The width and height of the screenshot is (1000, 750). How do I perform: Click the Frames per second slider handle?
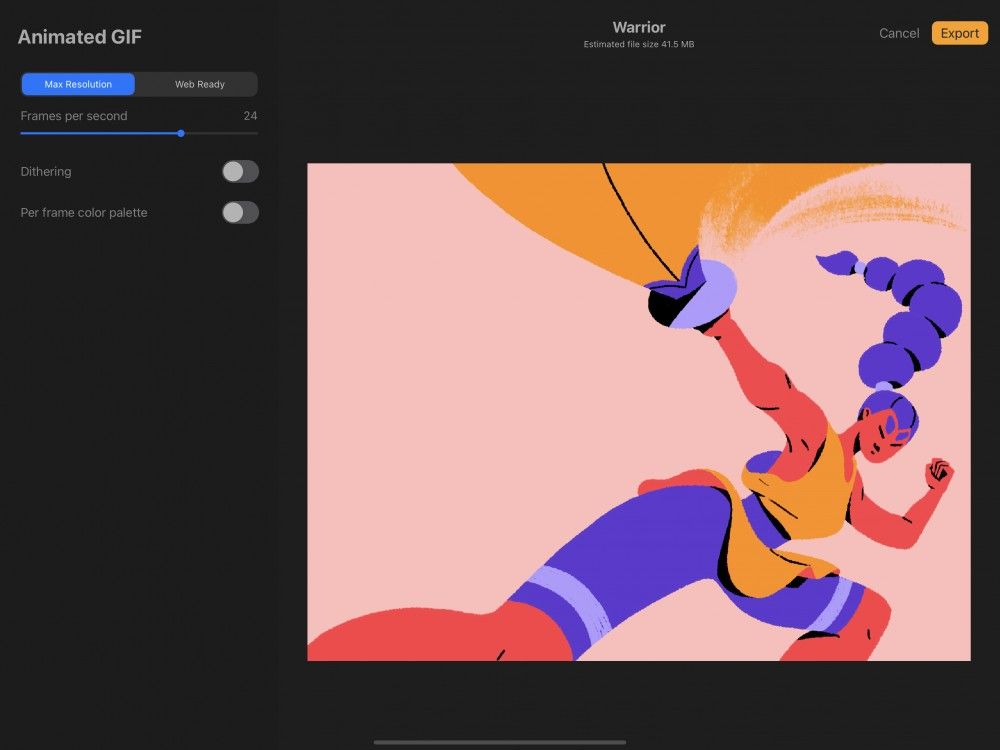click(x=181, y=133)
